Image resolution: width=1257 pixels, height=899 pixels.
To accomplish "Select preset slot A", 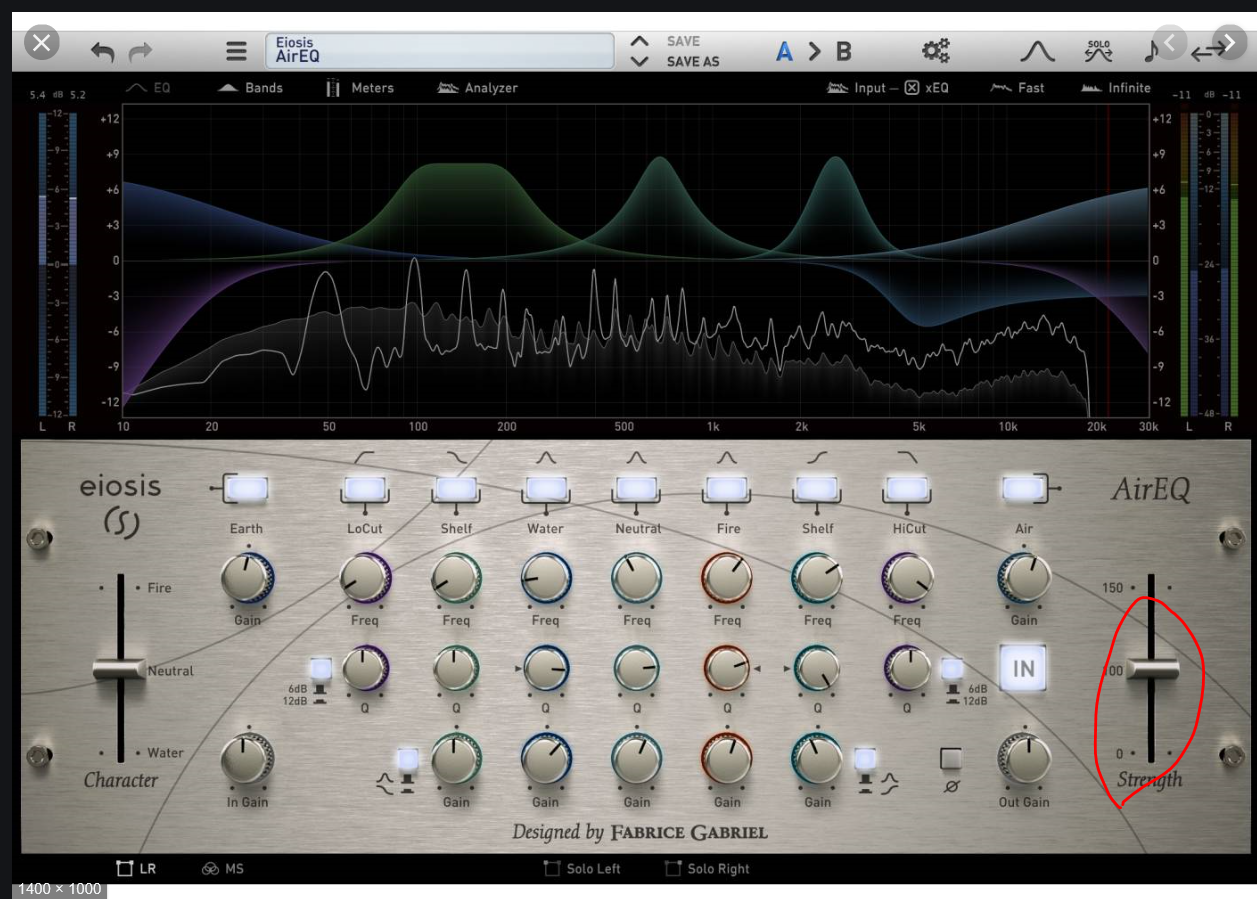I will (784, 51).
